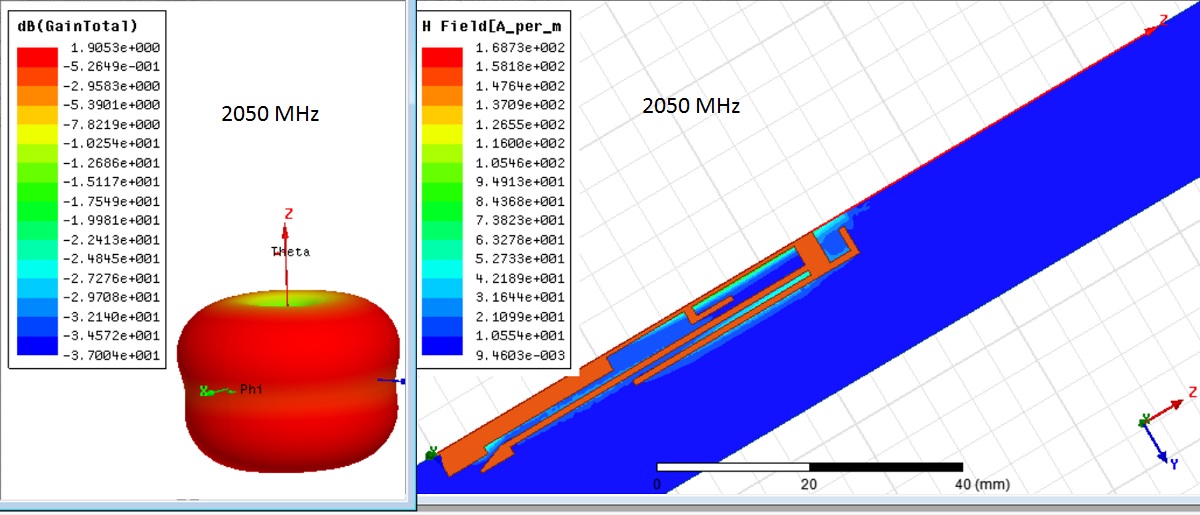Image resolution: width=1200 pixels, height=515 pixels.
Task: Click the 20 mark on the scale bar
Action: pos(809,483)
